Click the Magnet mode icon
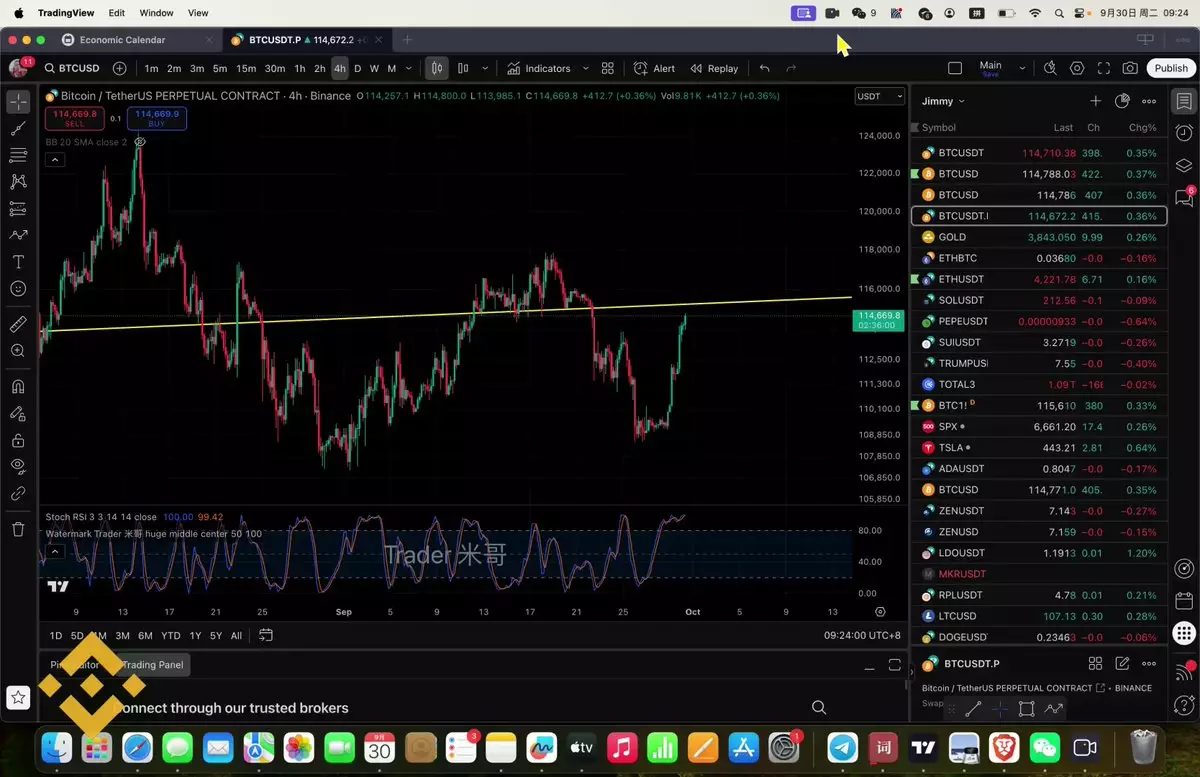Viewport: 1200px width, 777px height. tap(18, 387)
